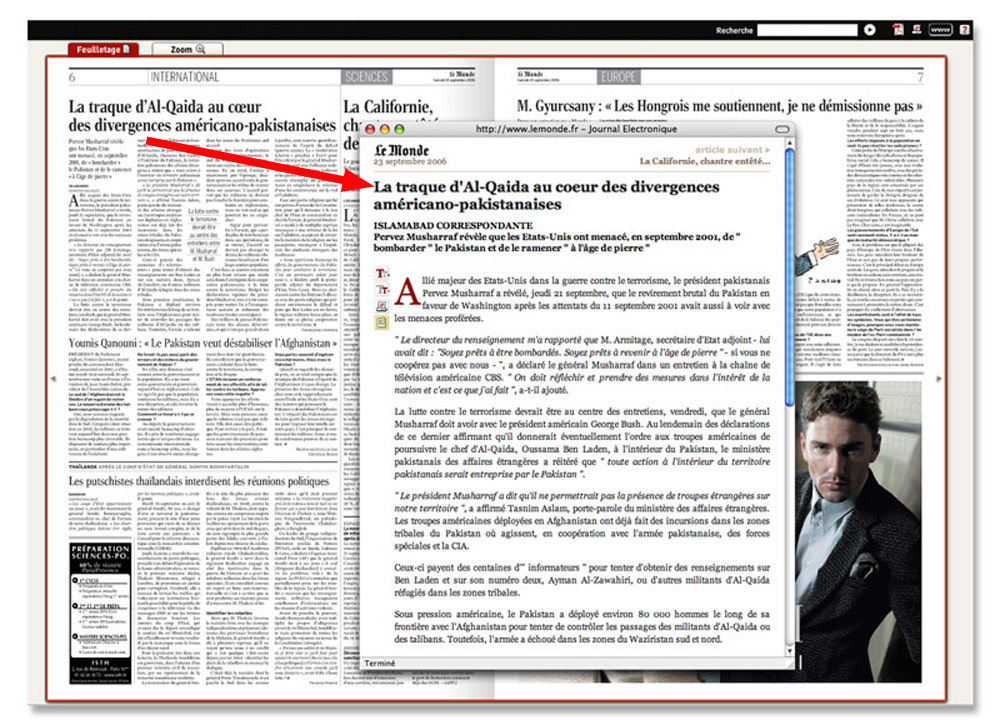Click the print icon in top bar

click(916, 30)
